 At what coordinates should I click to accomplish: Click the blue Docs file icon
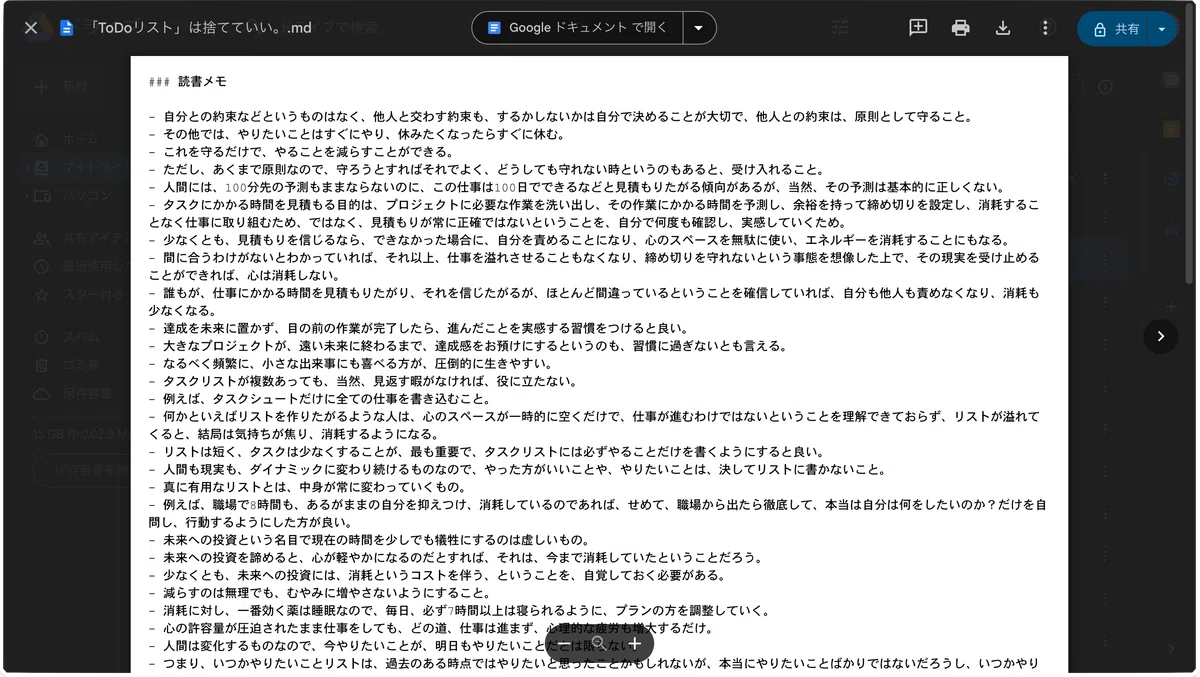67,28
